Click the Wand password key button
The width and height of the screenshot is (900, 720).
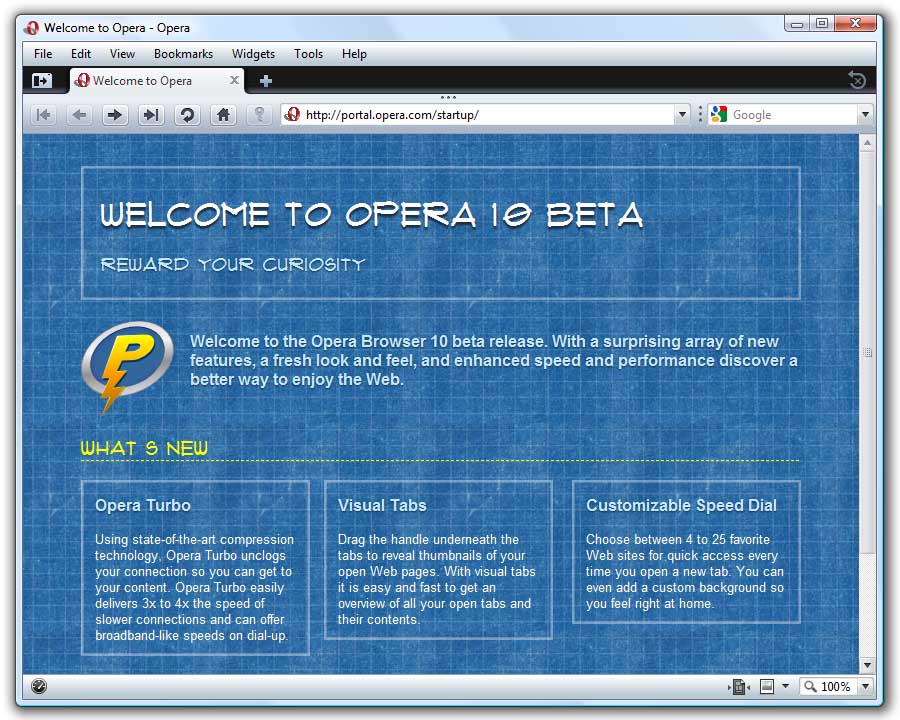pyautogui.click(x=259, y=115)
